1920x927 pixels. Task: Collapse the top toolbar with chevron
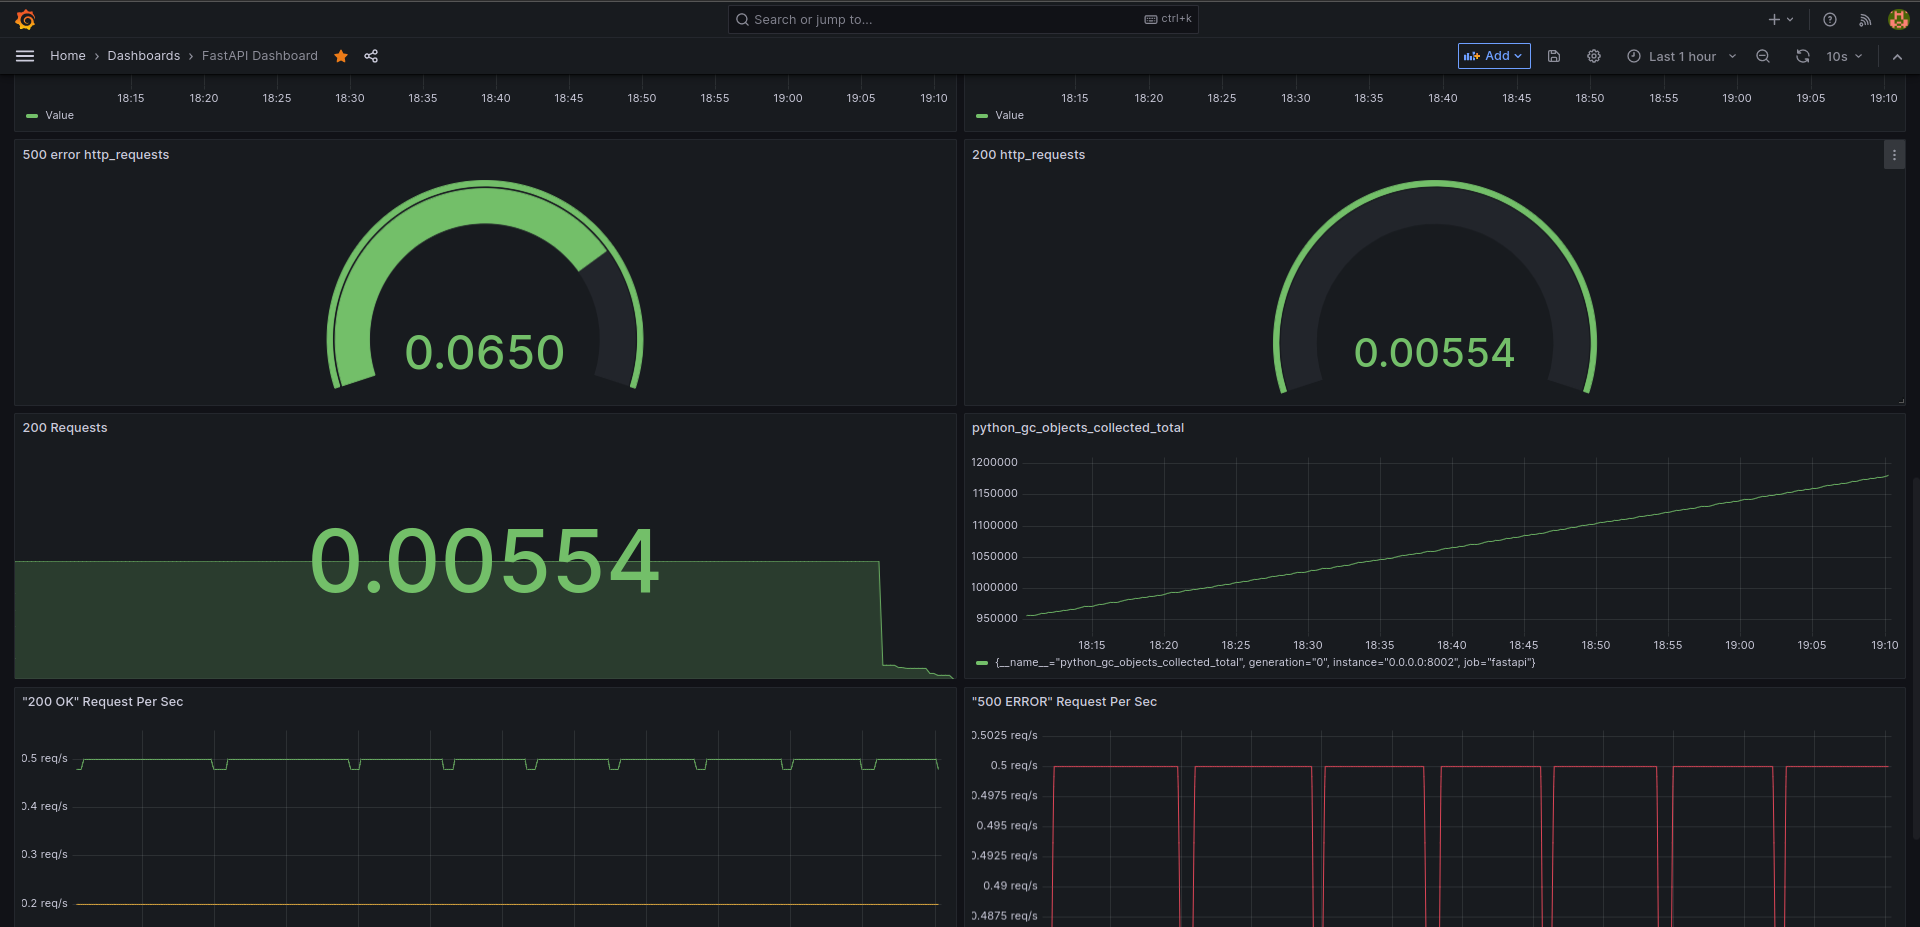coord(1897,56)
